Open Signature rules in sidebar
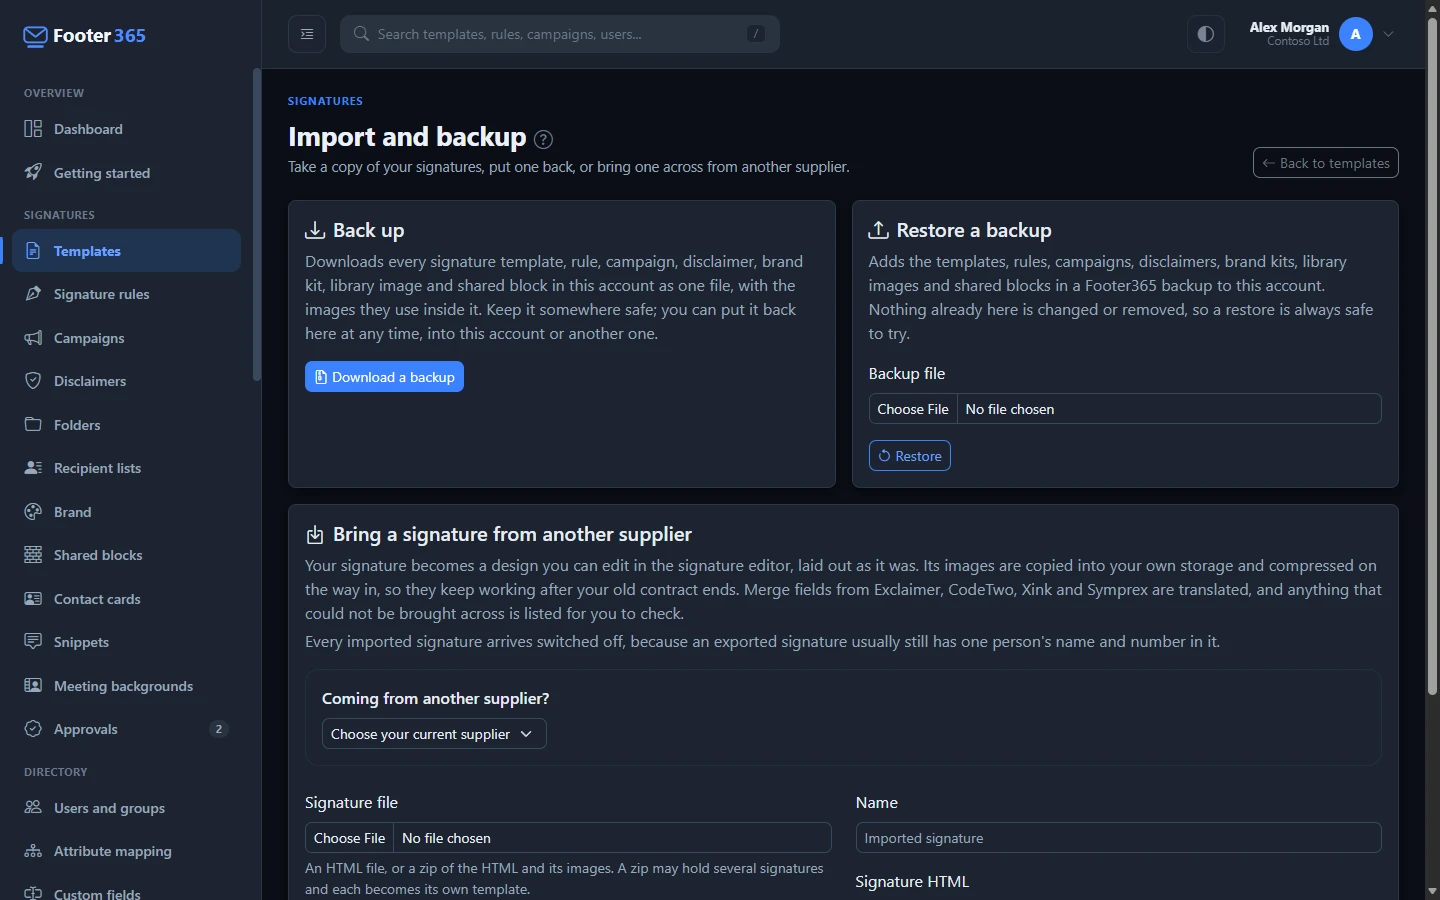 pyautogui.click(x=126, y=294)
